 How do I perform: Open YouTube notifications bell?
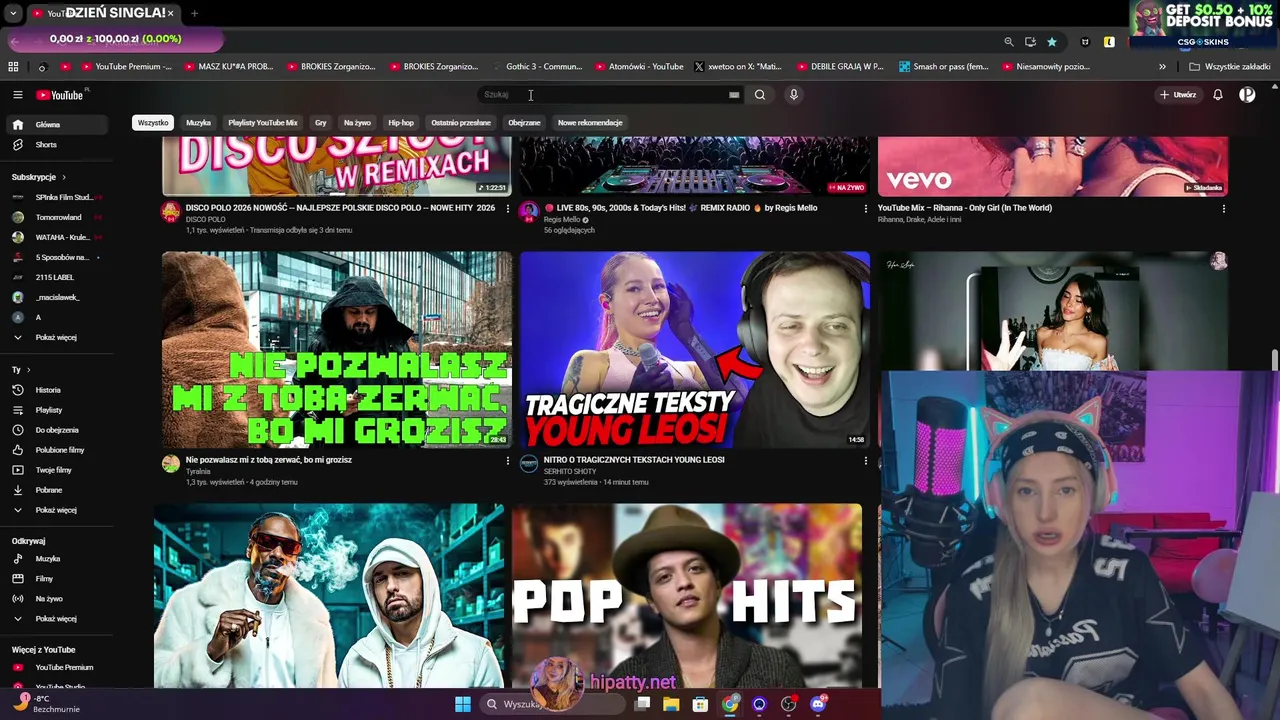(1218, 95)
